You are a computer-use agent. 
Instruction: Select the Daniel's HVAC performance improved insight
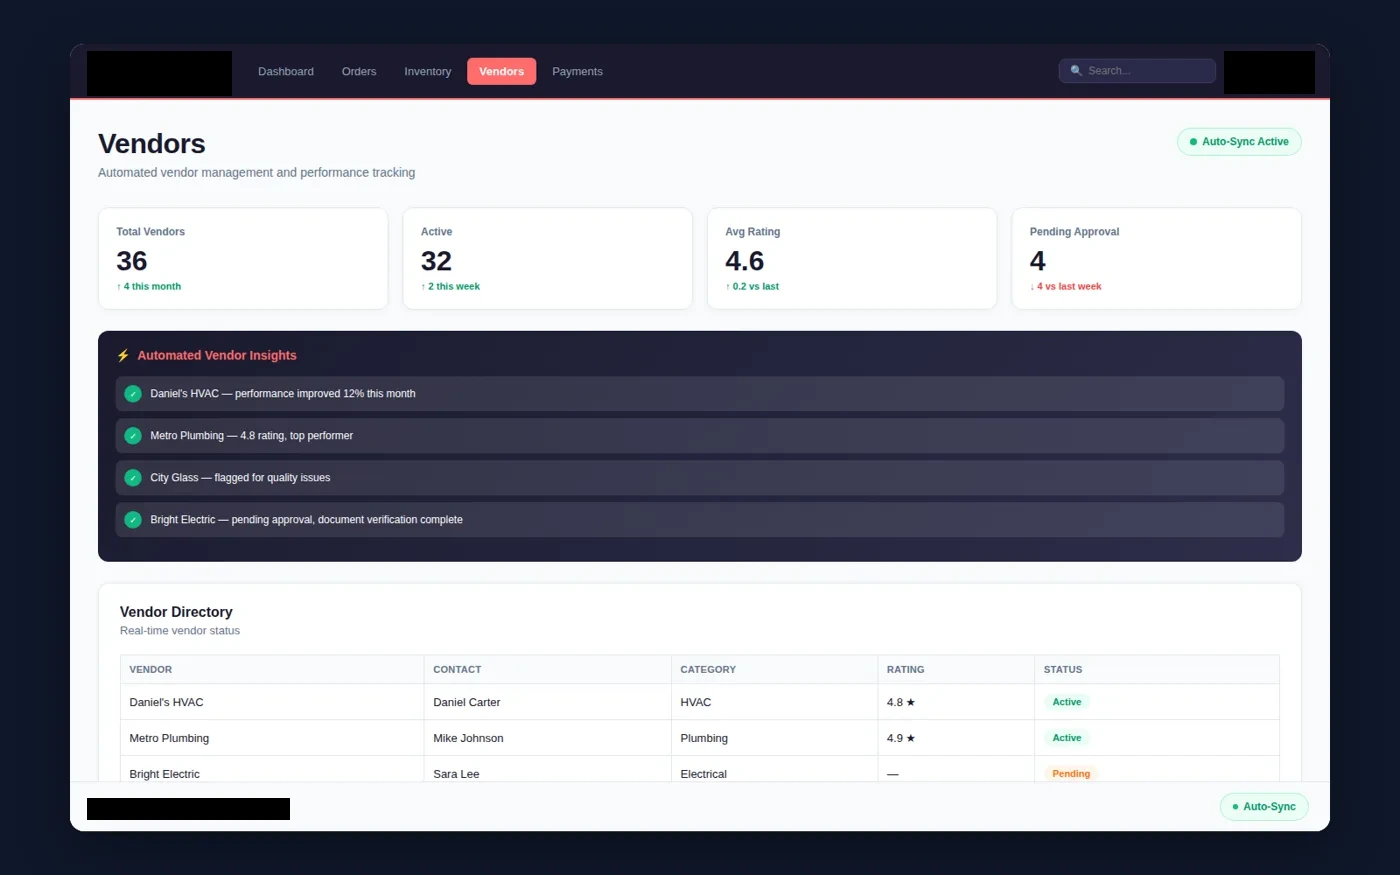point(700,394)
